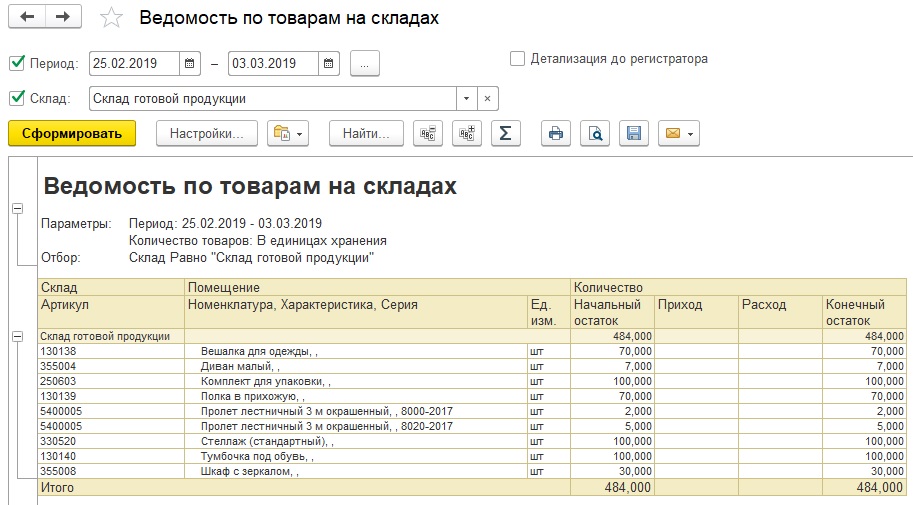This screenshot has height=505, width=913.
Task: Select the Диван малый row
Action: tap(472, 366)
